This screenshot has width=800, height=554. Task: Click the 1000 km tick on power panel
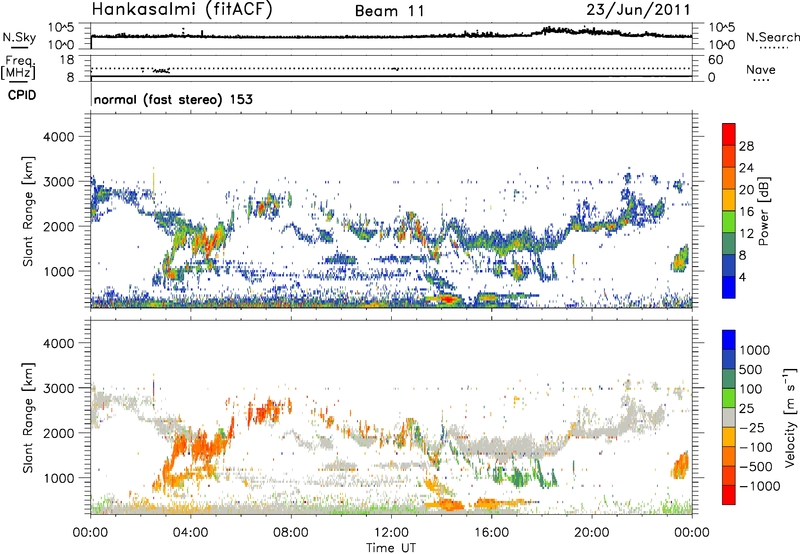(x=59, y=271)
